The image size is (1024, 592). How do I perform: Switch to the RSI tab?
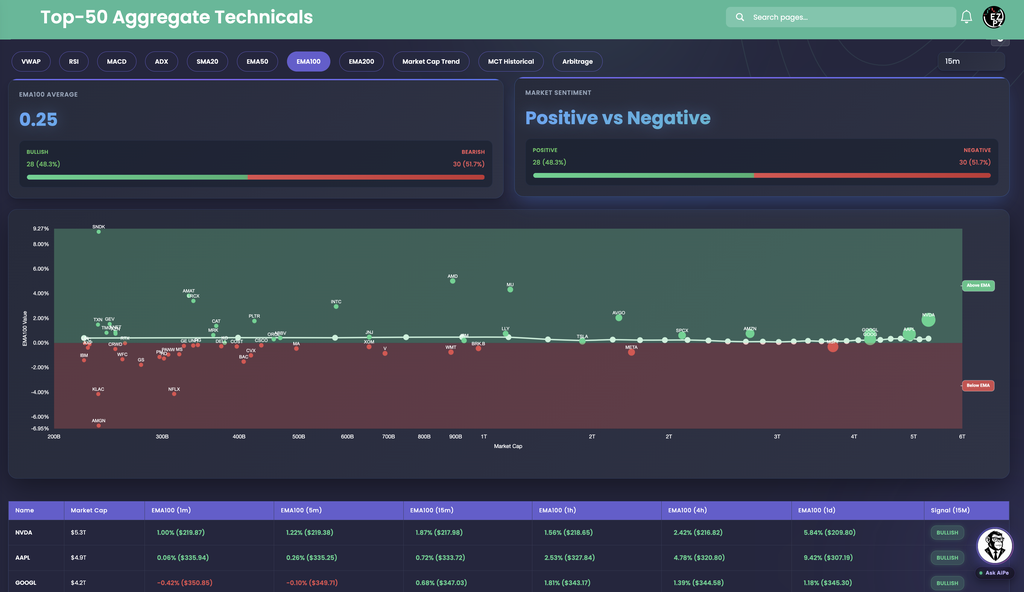pyautogui.click(x=74, y=61)
